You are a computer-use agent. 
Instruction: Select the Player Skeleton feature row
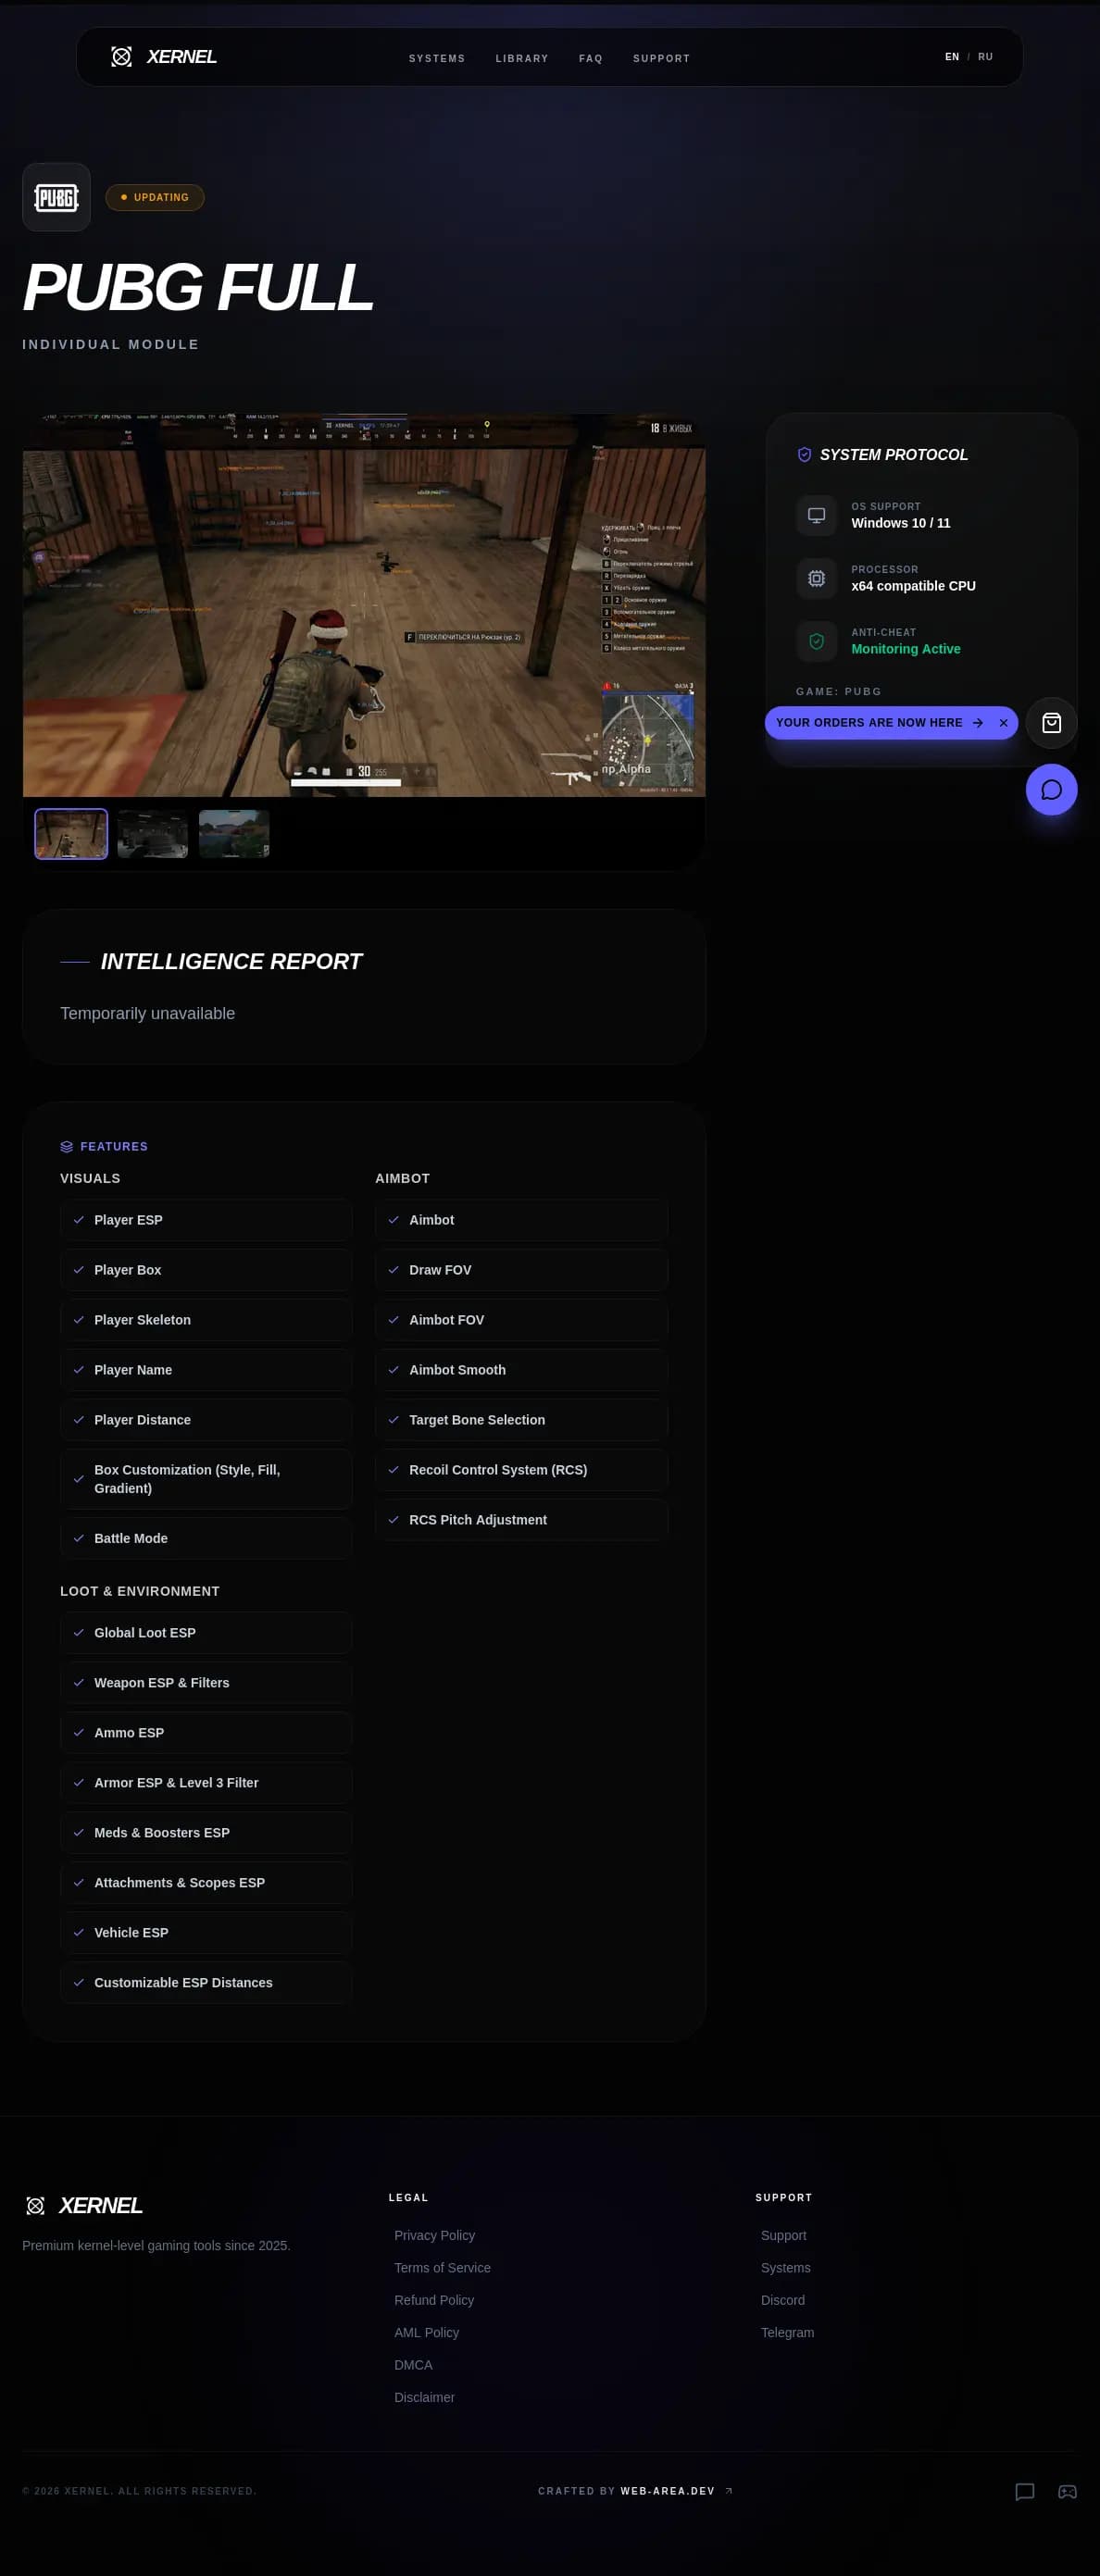tap(206, 1320)
